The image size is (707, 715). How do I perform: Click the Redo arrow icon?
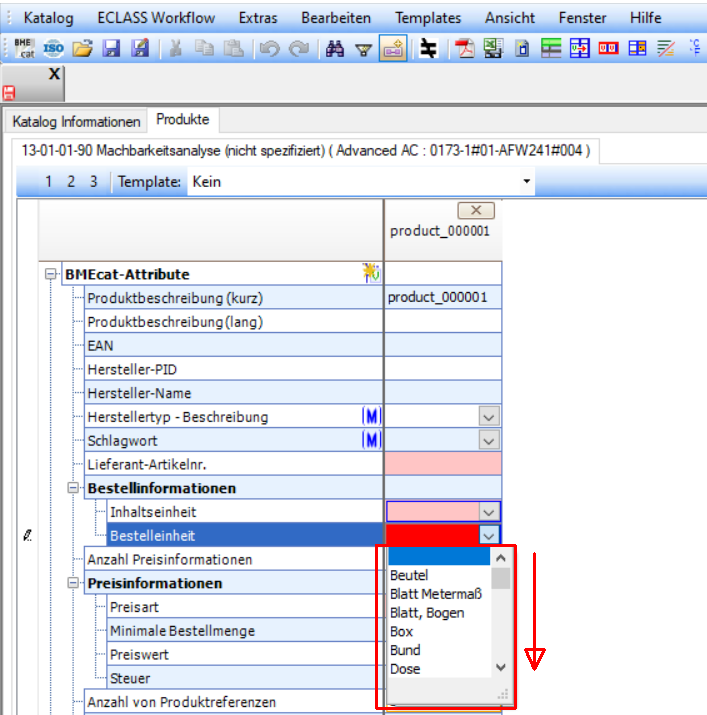point(299,48)
